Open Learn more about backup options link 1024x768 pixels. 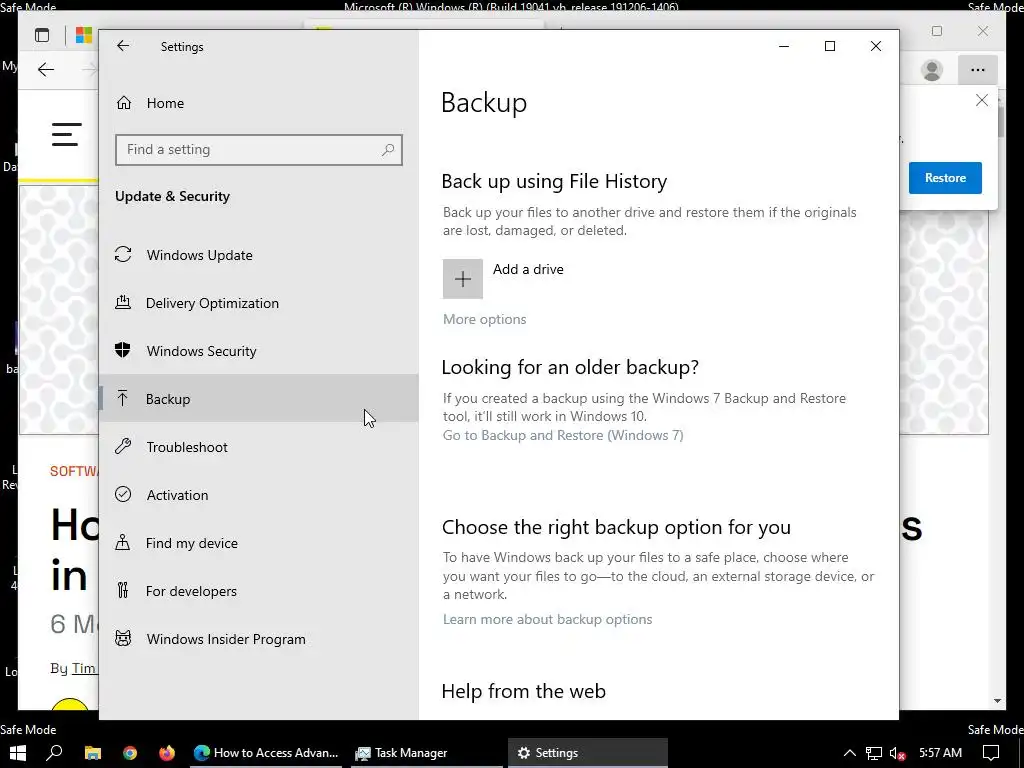pyautogui.click(x=547, y=620)
